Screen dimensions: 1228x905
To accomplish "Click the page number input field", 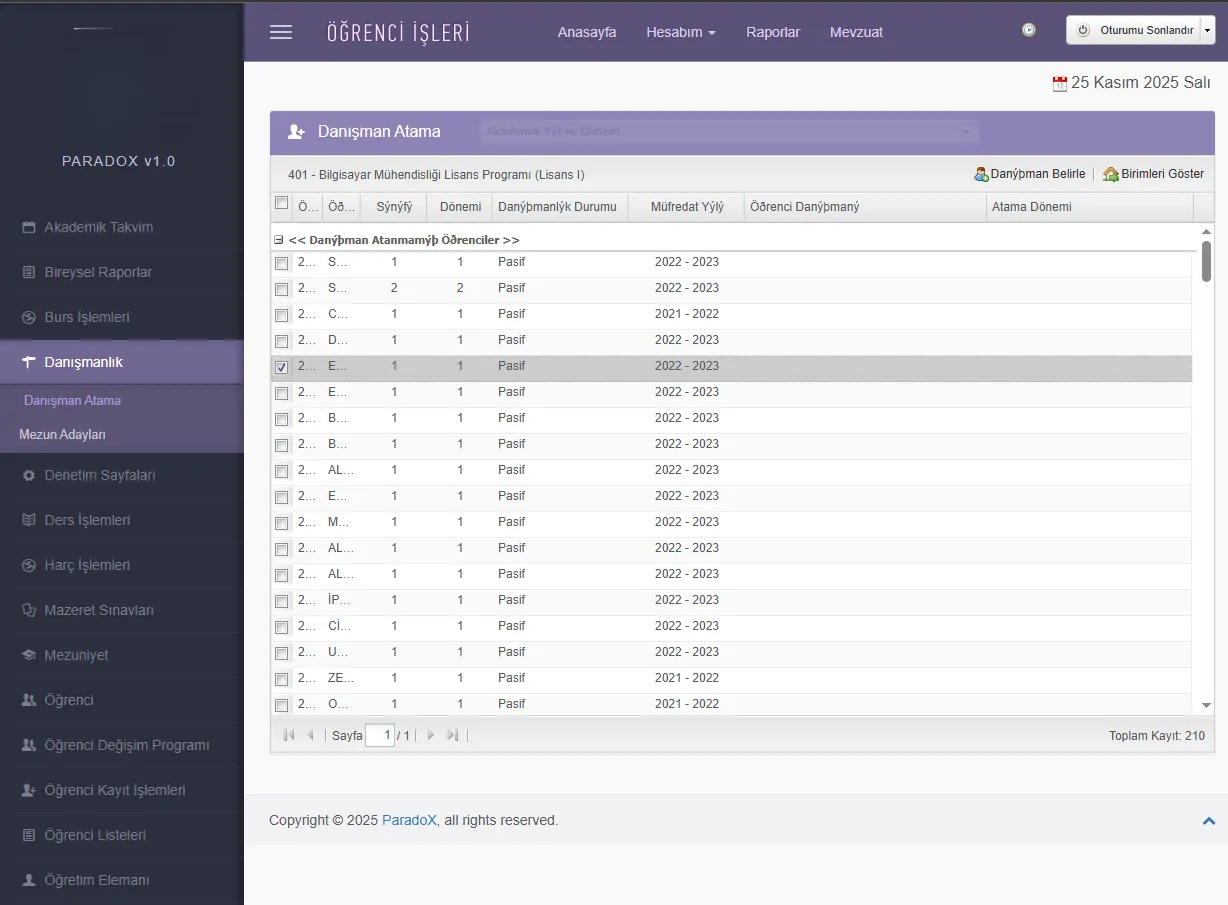I will (380, 735).
